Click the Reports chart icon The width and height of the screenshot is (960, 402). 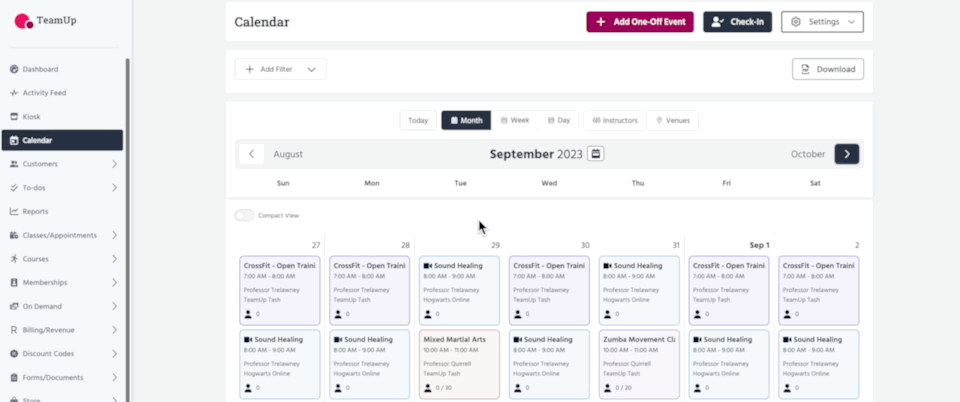pos(14,211)
